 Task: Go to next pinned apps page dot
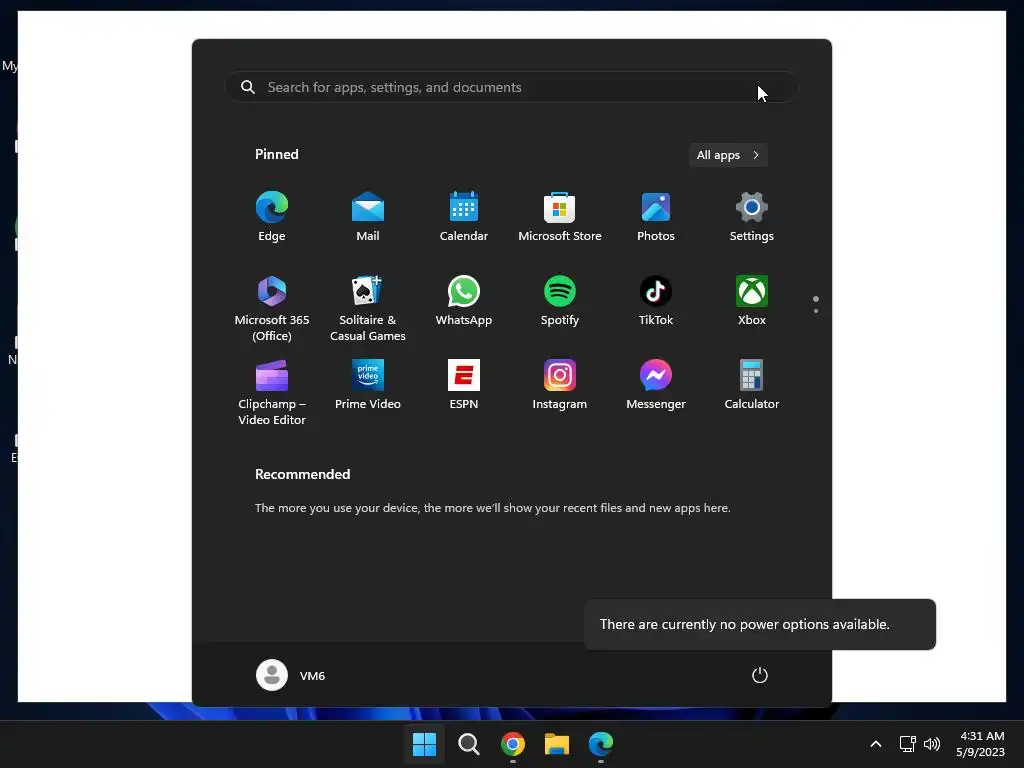[x=816, y=311]
